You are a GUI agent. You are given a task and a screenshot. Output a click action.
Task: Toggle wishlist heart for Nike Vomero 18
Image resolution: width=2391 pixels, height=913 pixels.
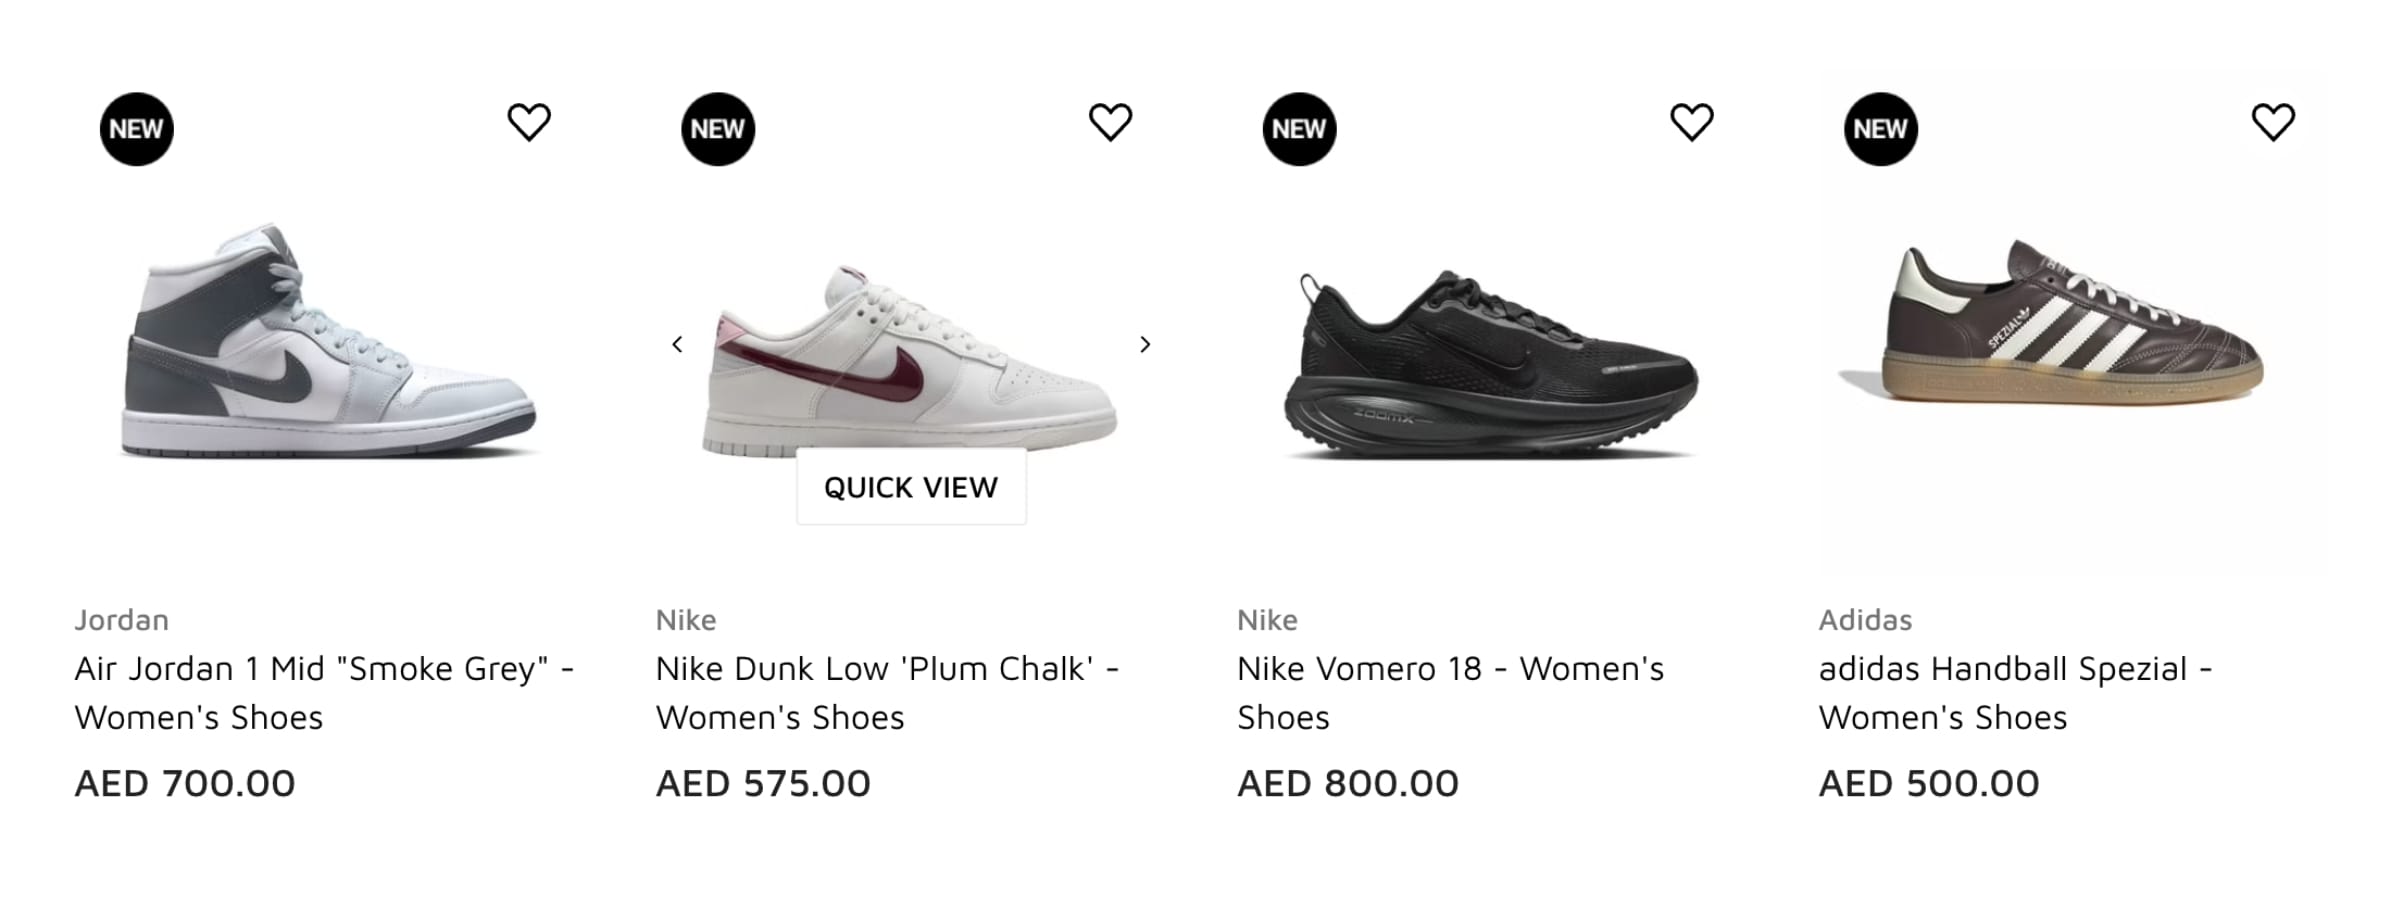(1691, 123)
